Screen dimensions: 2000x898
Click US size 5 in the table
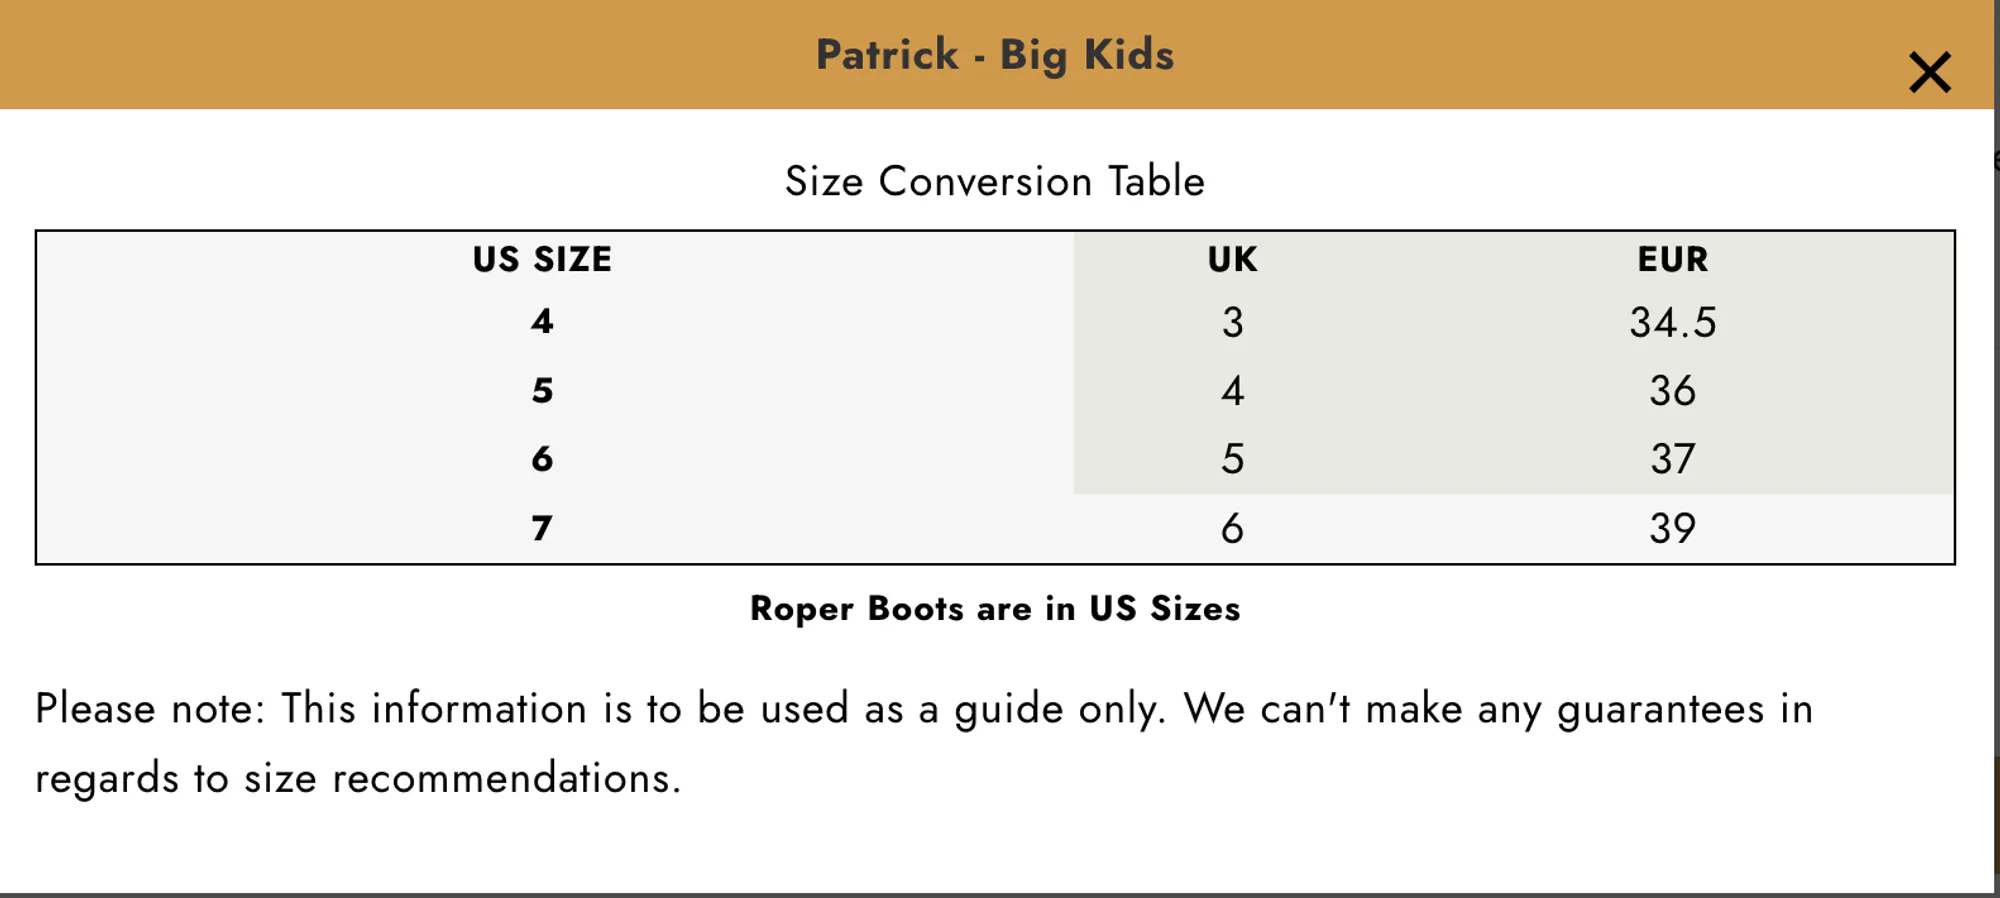(542, 391)
